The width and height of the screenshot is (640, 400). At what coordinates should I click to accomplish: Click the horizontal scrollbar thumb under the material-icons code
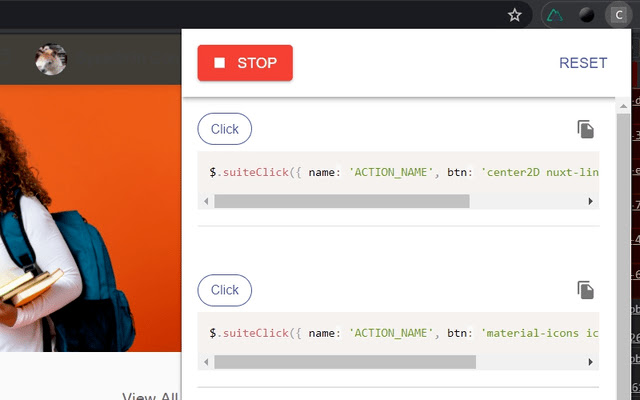point(345,362)
